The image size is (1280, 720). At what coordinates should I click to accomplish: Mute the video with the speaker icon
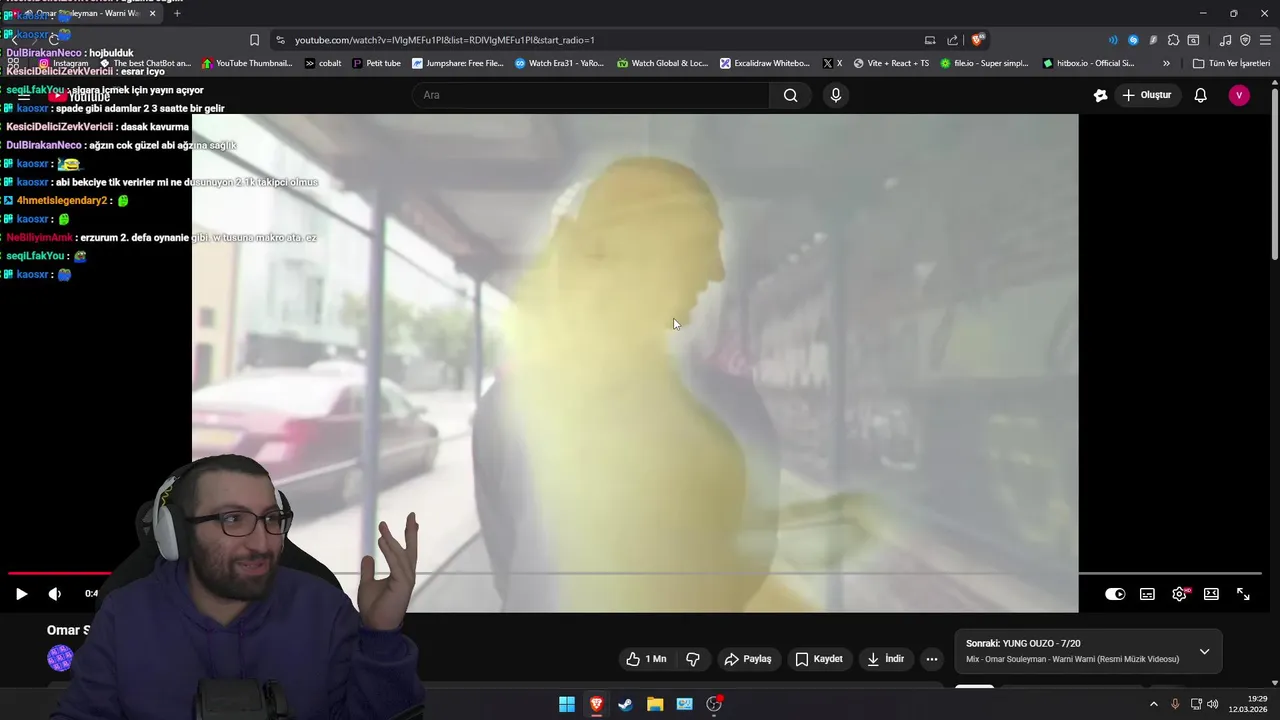55,594
